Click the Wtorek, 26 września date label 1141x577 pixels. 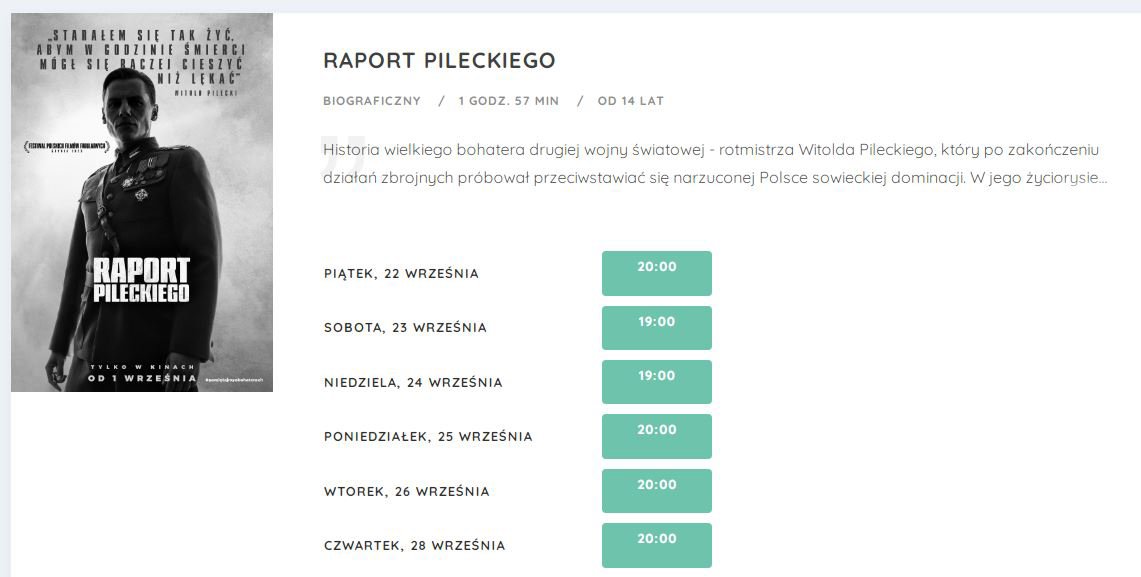407,491
